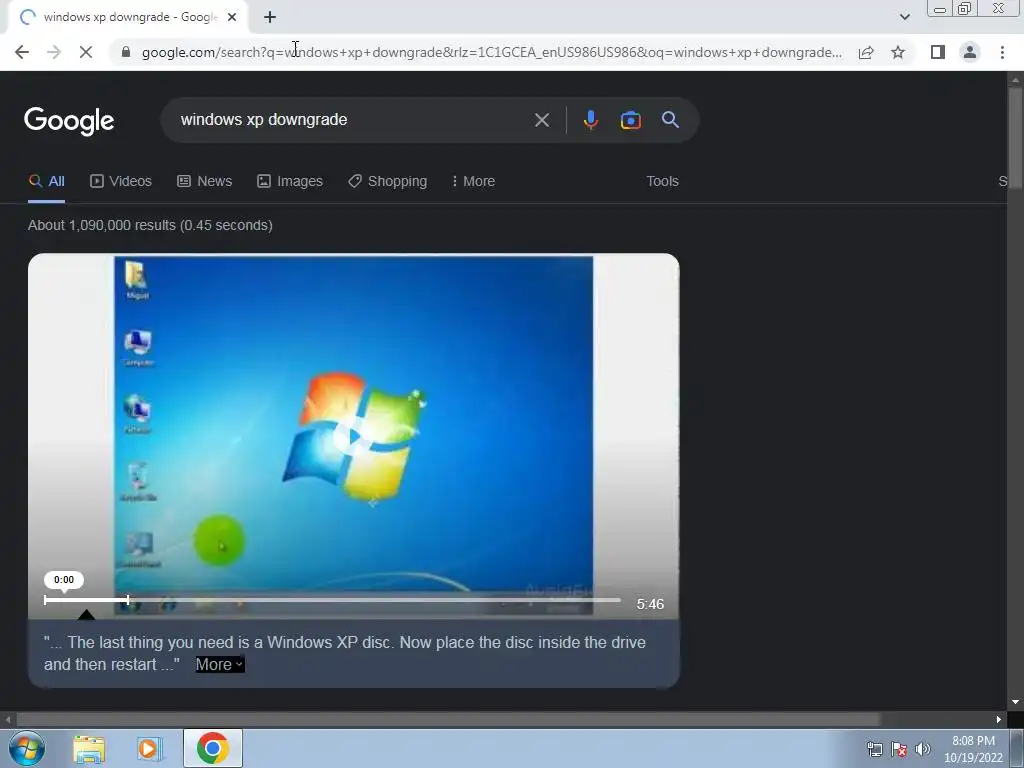Open the clock showing 8:08 PM

(973, 749)
